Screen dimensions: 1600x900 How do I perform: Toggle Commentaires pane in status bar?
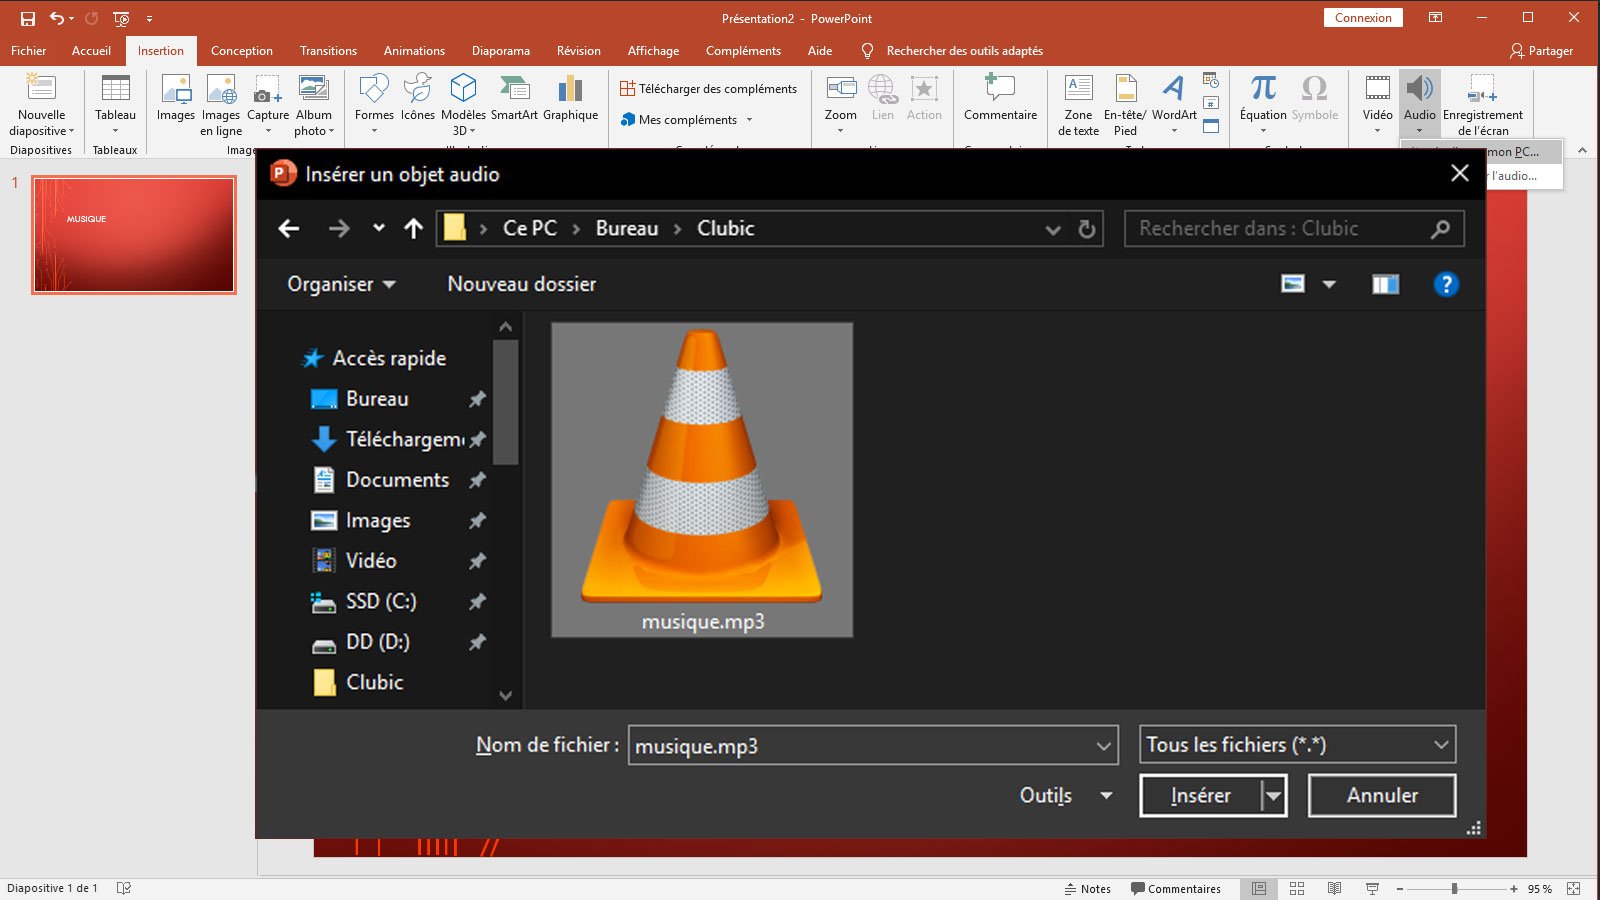(x=1176, y=888)
